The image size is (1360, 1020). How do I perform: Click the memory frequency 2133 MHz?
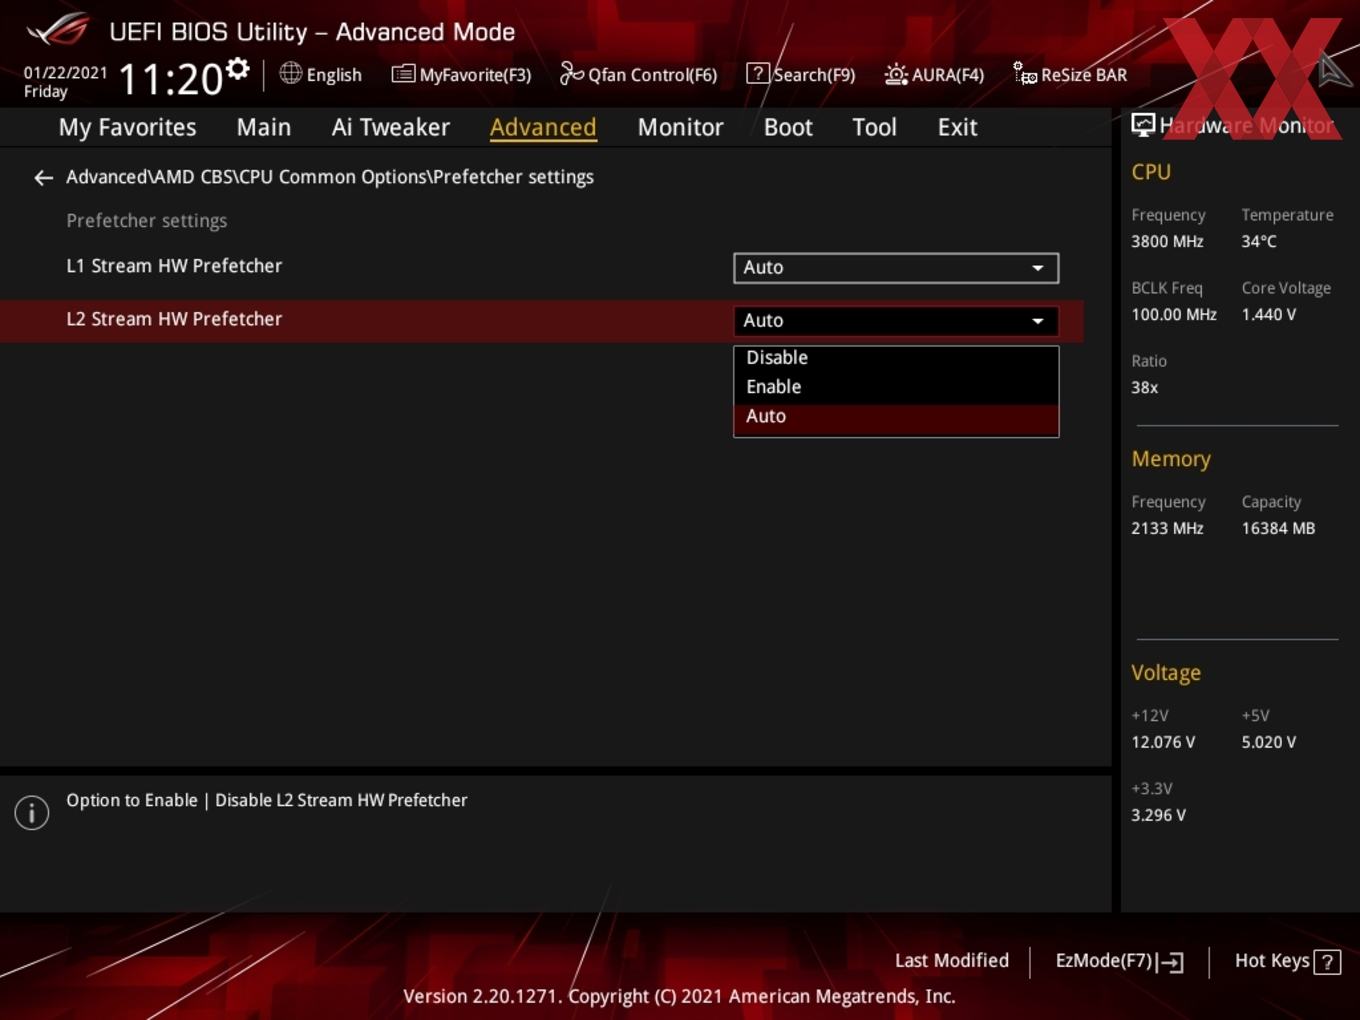pos(1167,528)
